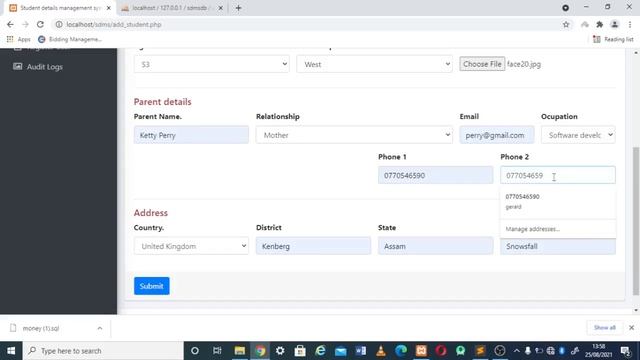Click the Chrome incognito/record indicator in title bar

pyautogui.click(x=565, y=8)
